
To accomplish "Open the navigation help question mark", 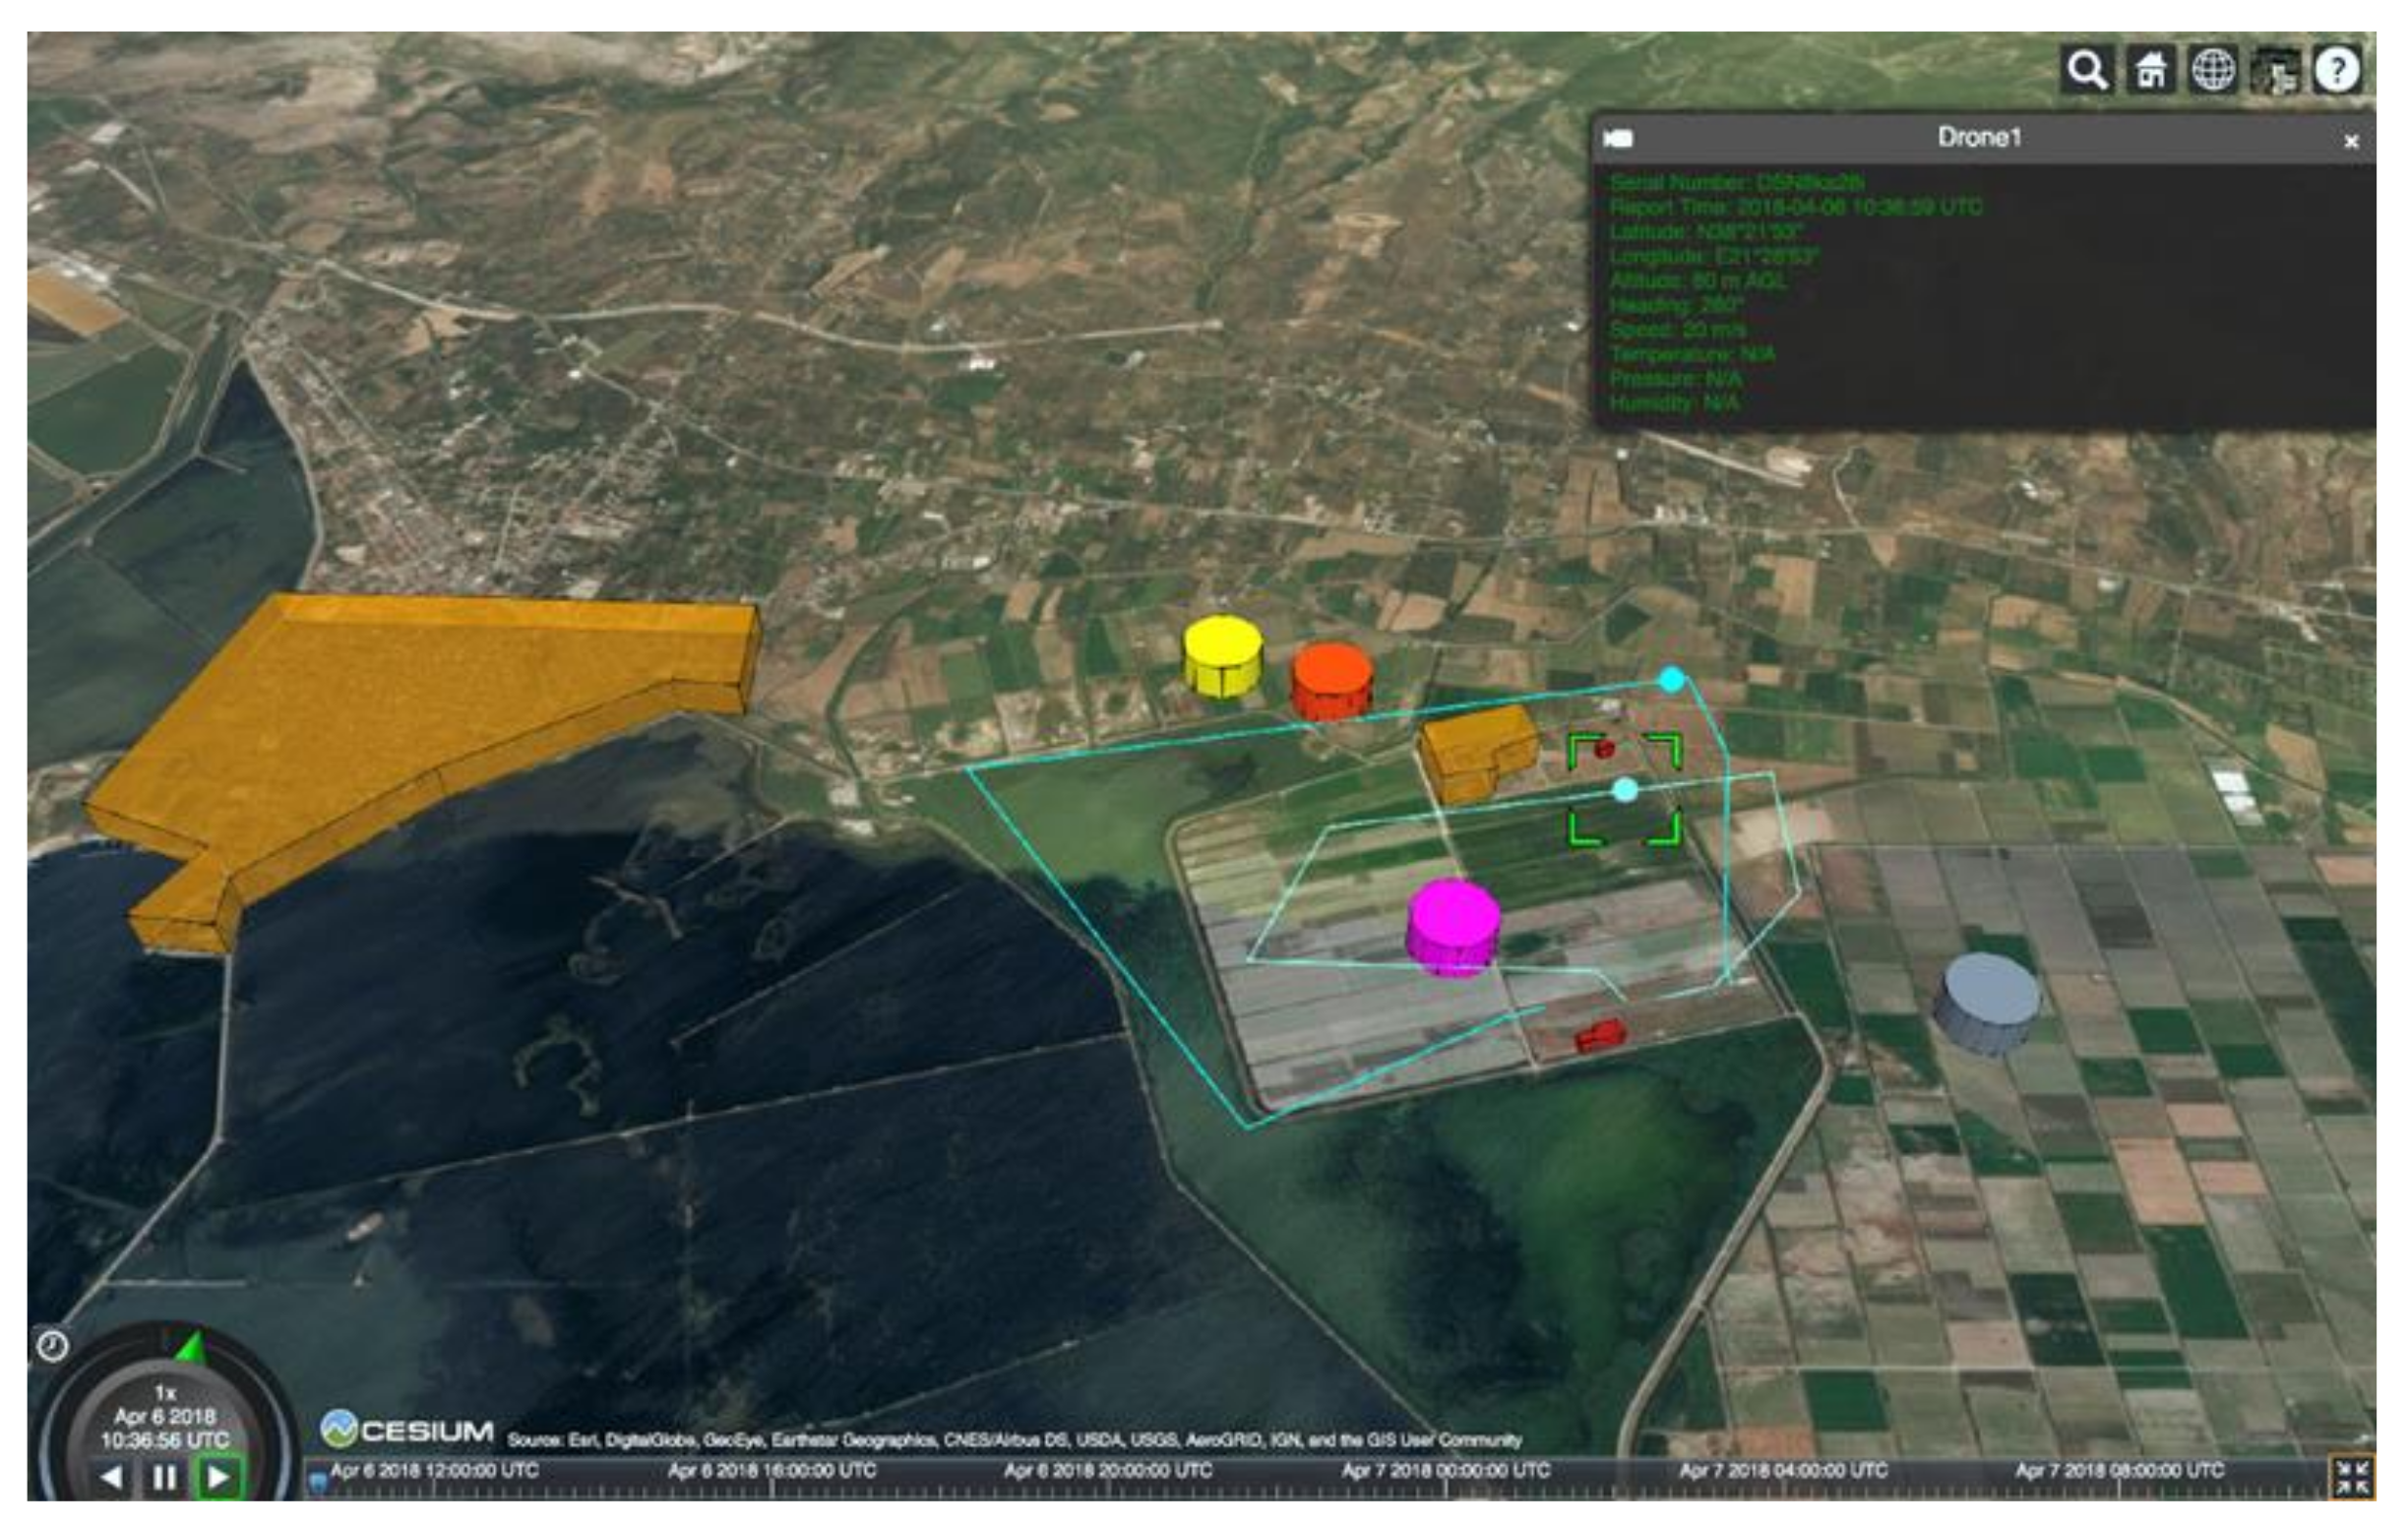I will coord(2337,71).
